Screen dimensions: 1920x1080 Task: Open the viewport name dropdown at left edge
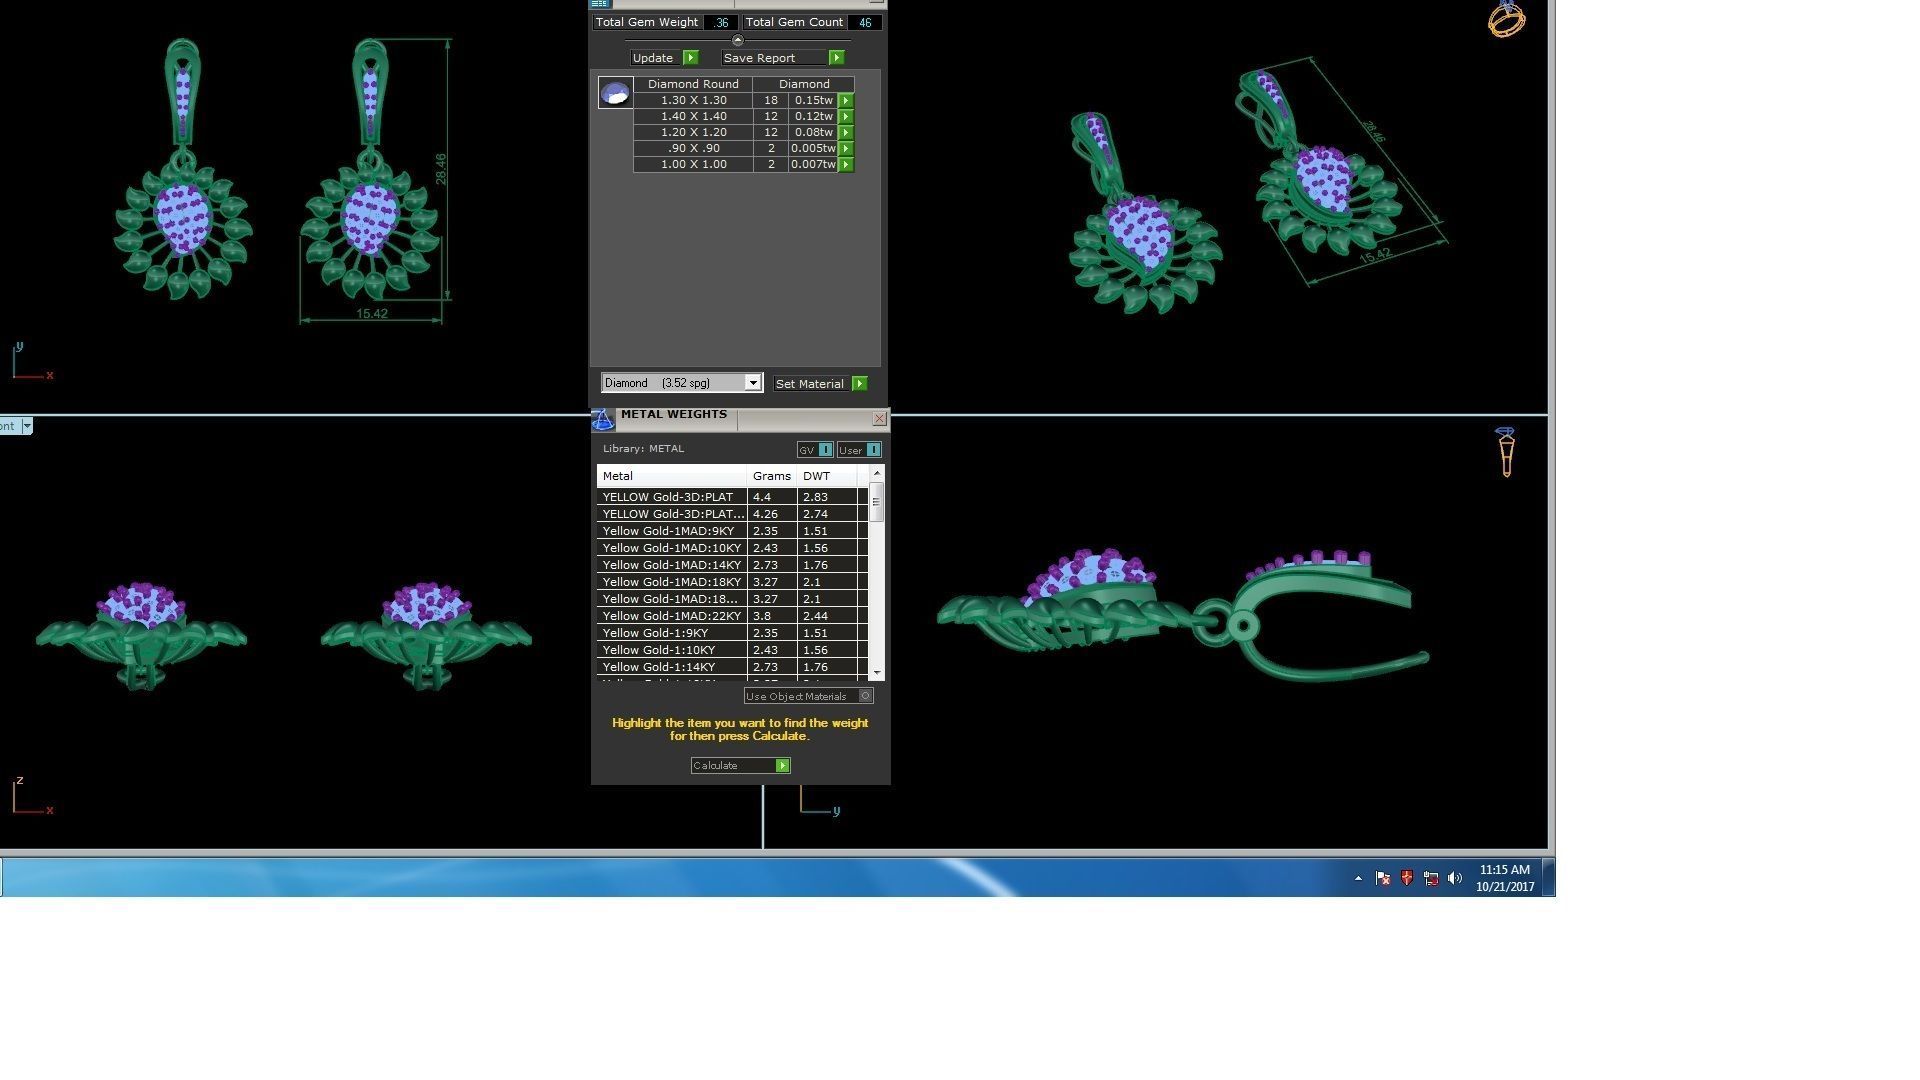(x=27, y=426)
